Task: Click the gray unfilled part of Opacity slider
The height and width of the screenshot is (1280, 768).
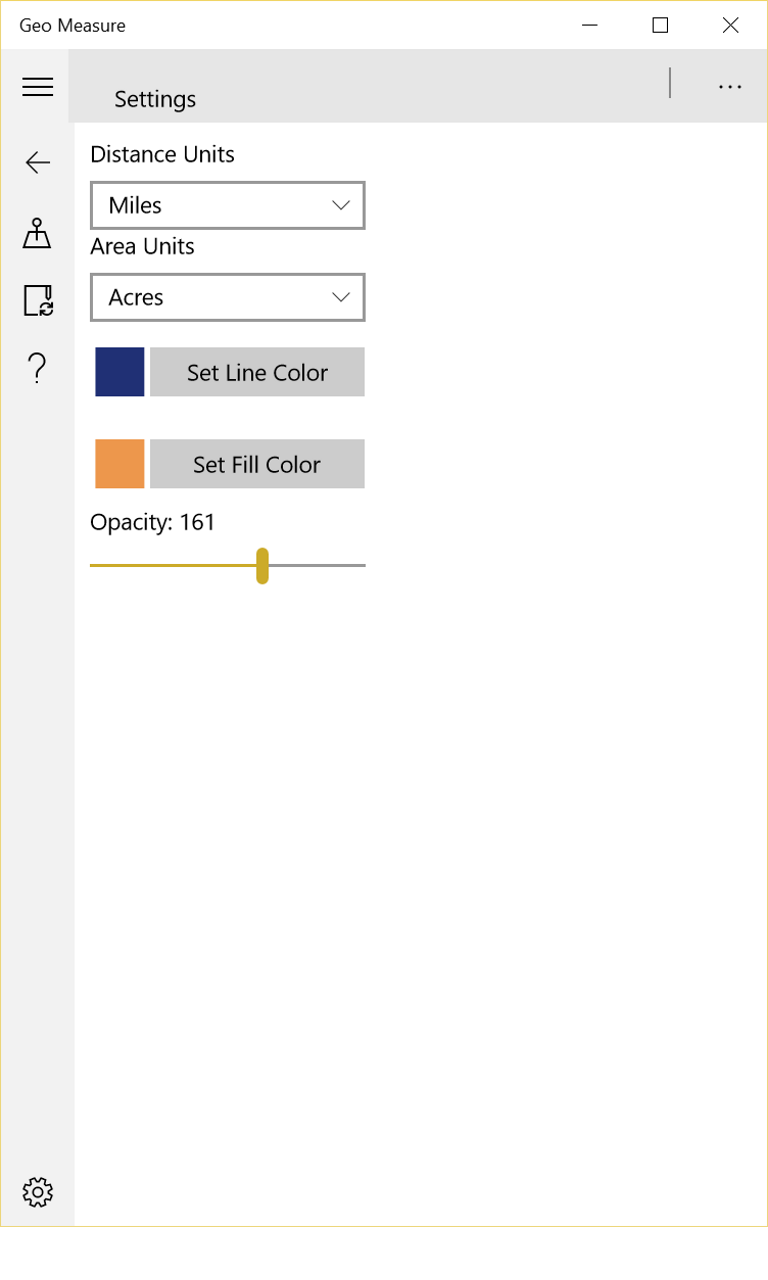Action: pos(318,565)
